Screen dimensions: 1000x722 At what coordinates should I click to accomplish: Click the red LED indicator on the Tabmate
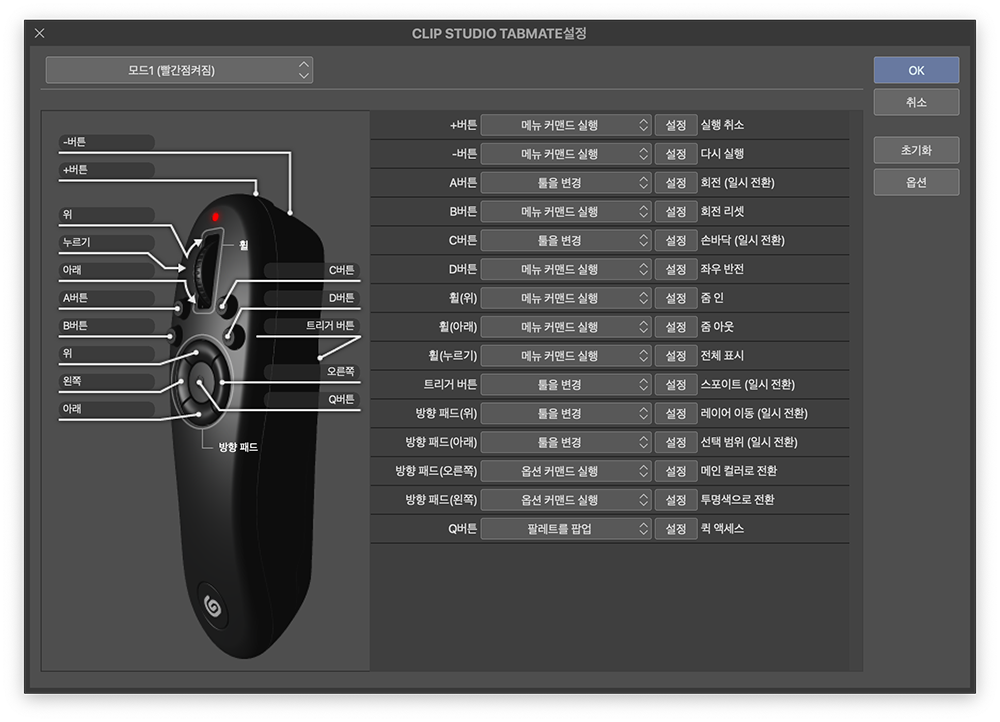215,216
